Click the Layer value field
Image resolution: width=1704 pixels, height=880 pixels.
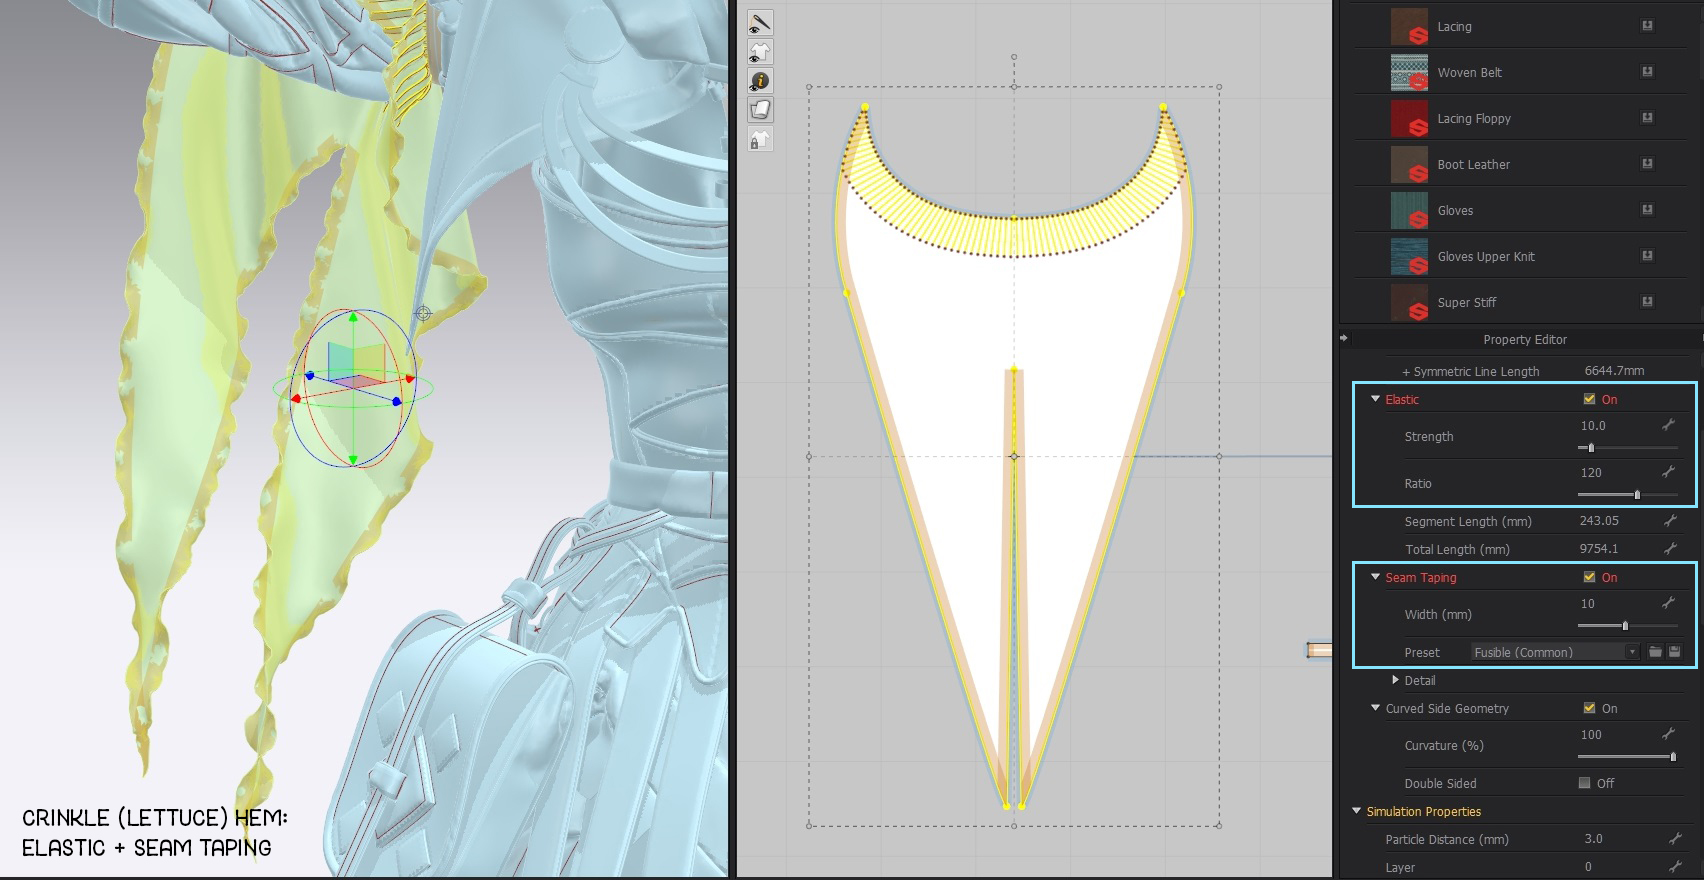click(x=1588, y=867)
